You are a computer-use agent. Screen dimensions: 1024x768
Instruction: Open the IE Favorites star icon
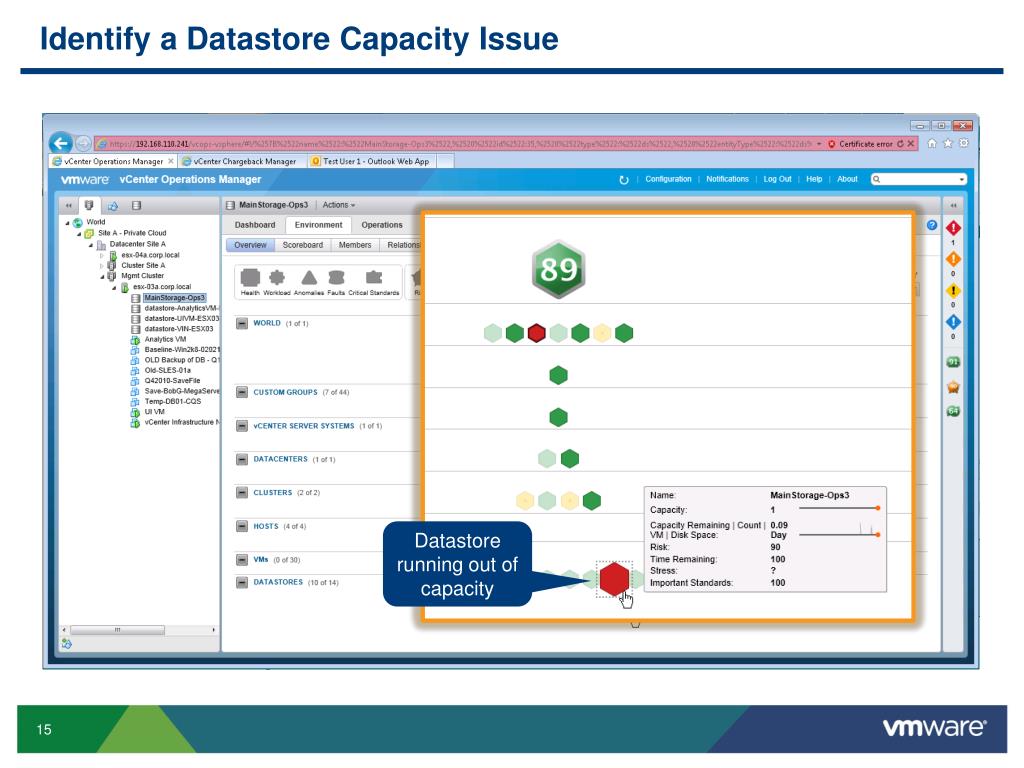click(948, 144)
